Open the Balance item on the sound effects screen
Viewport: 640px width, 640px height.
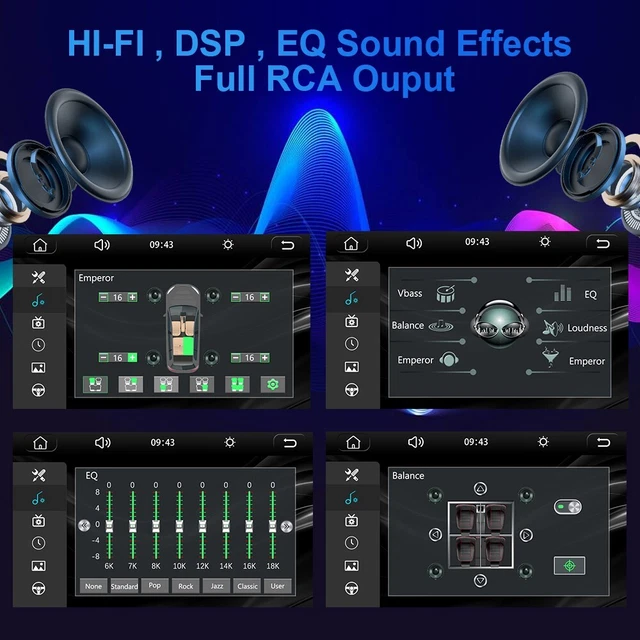coord(422,325)
